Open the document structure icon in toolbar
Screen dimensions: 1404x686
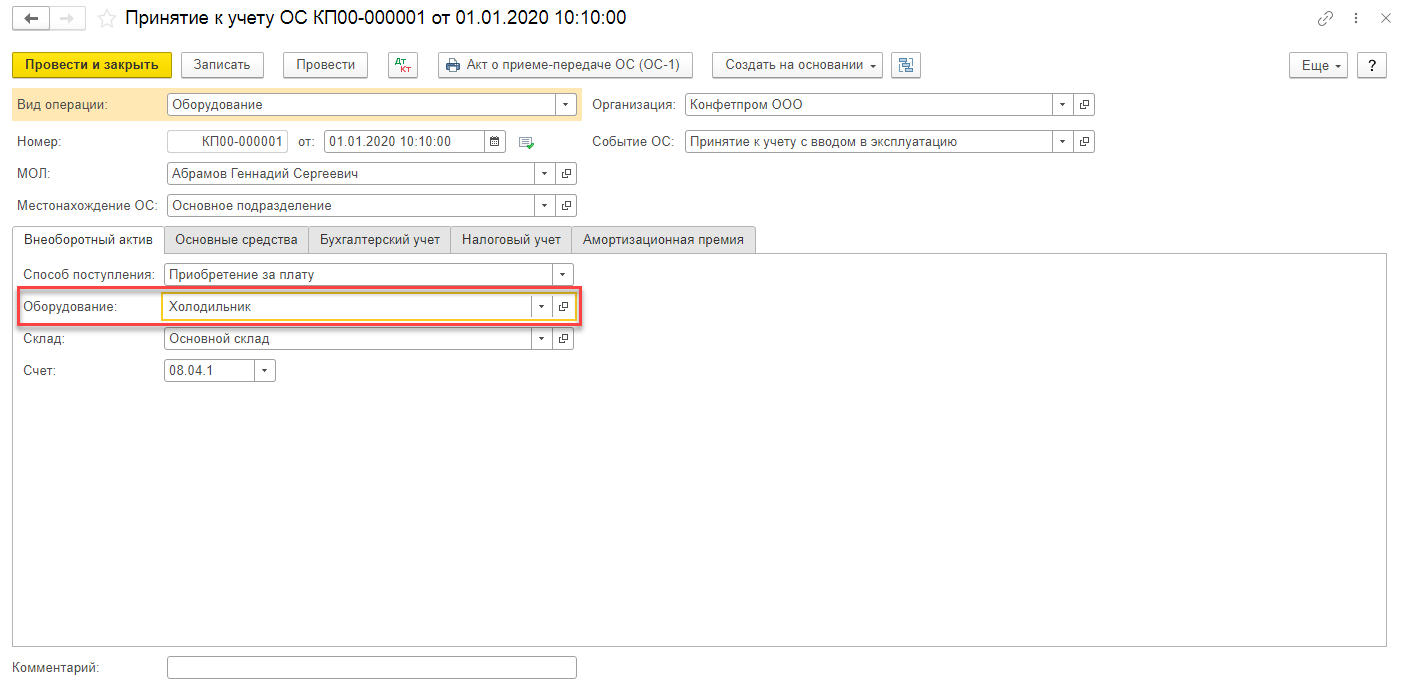click(906, 65)
